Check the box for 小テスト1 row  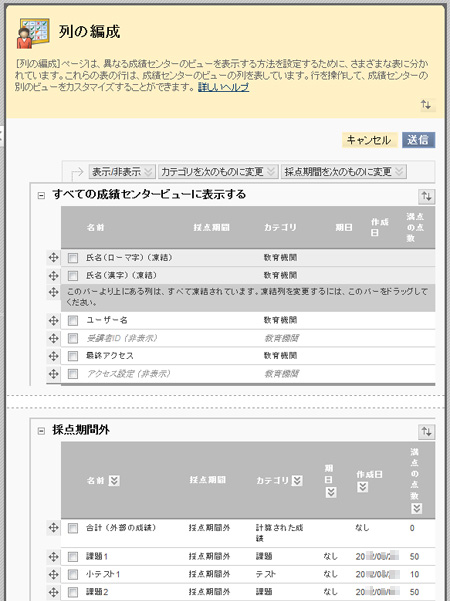(x=73, y=574)
